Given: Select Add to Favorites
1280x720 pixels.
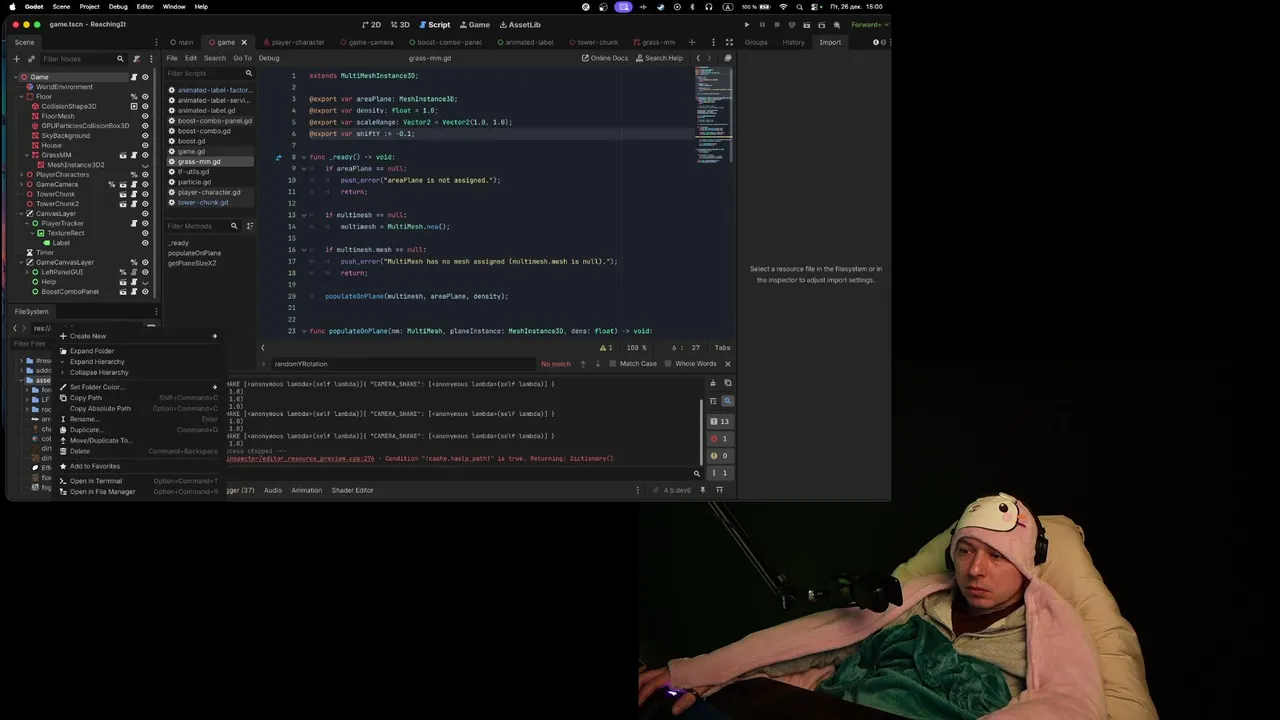Looking at the screenshot, I should [138, 466].
